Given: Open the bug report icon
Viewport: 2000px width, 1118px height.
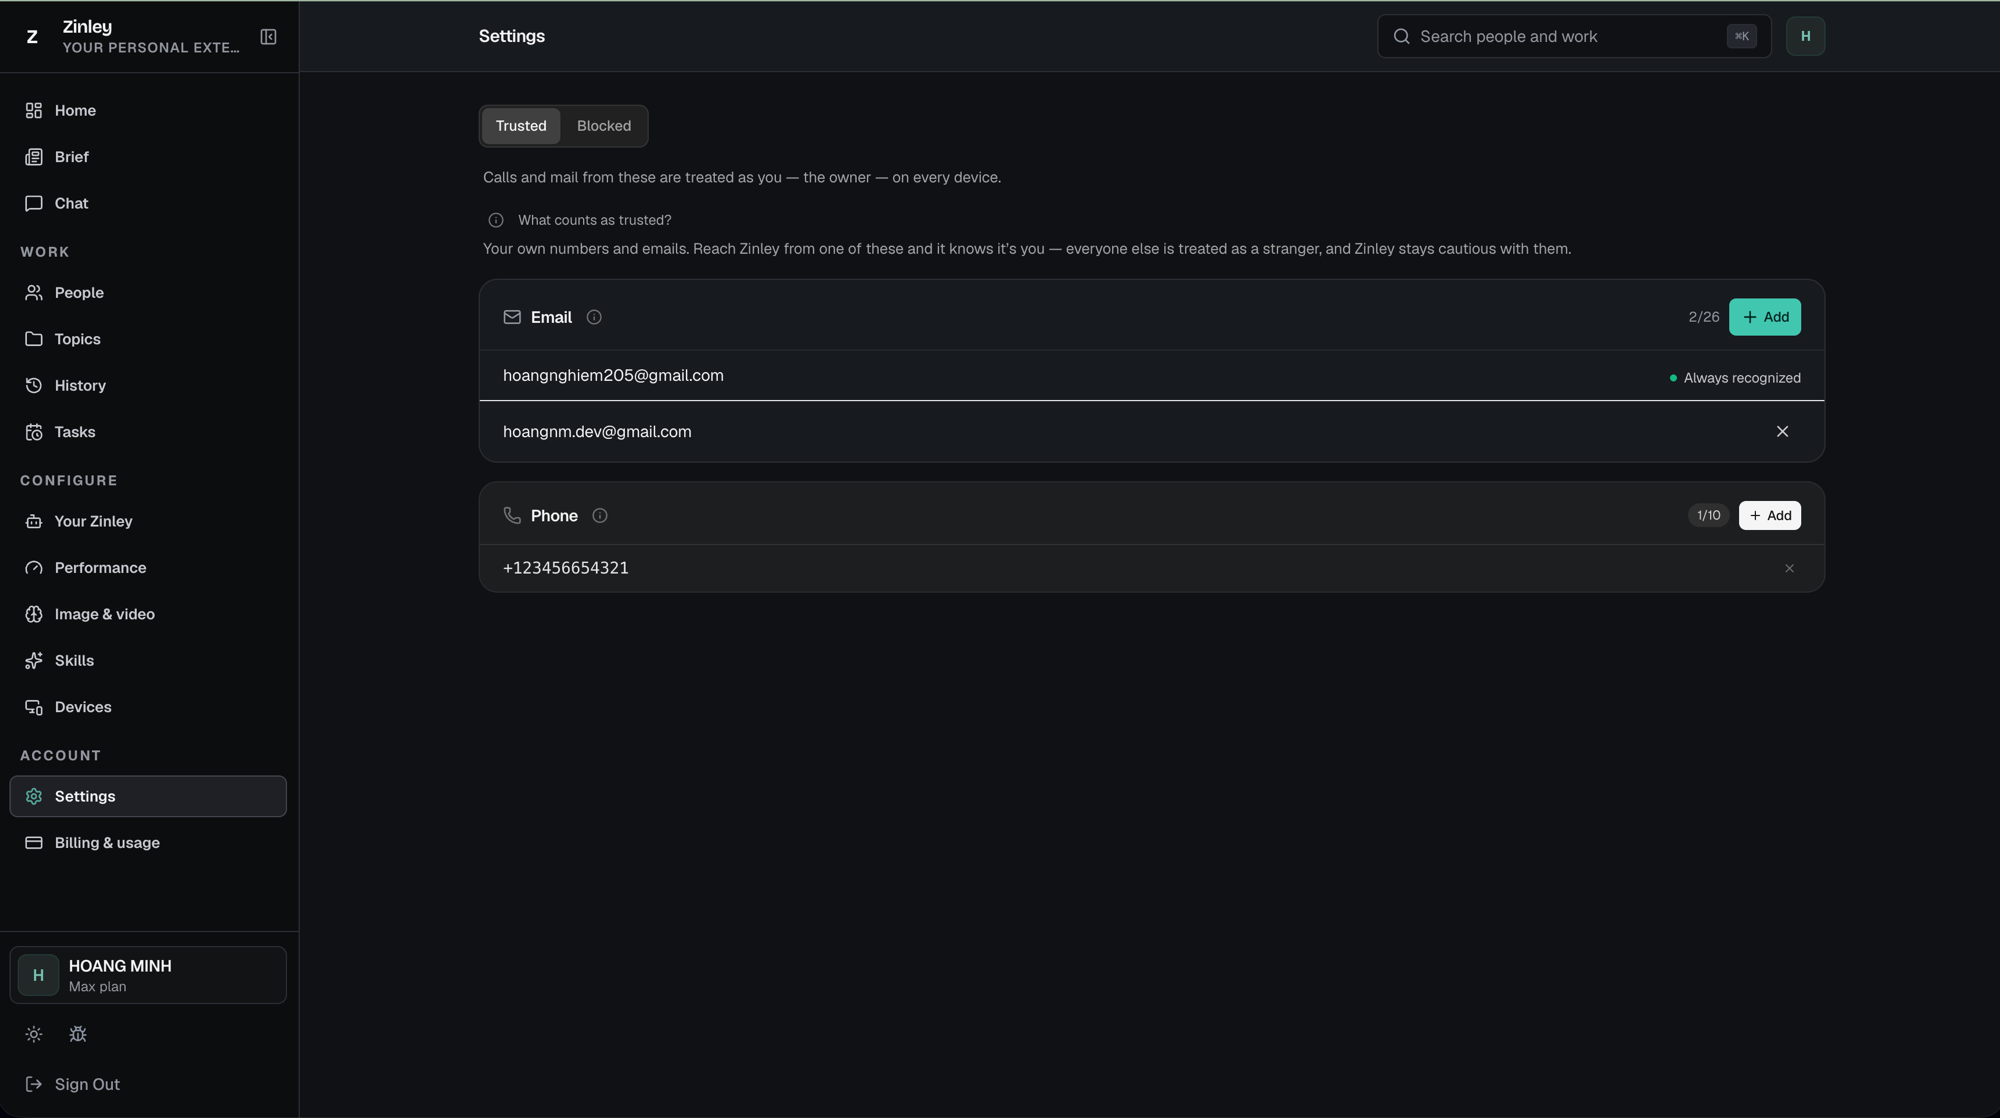Looking at the screenshot, I should 78,1034.
